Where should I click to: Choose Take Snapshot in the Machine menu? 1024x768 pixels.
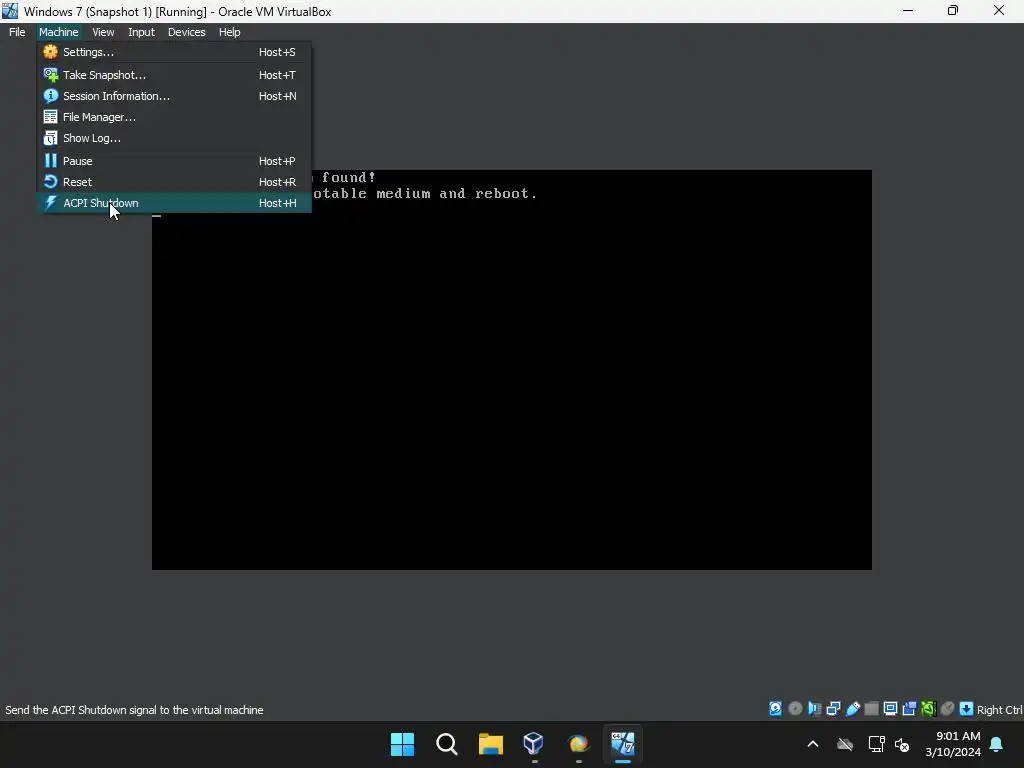pyautogui.click(x=174, y=75)
